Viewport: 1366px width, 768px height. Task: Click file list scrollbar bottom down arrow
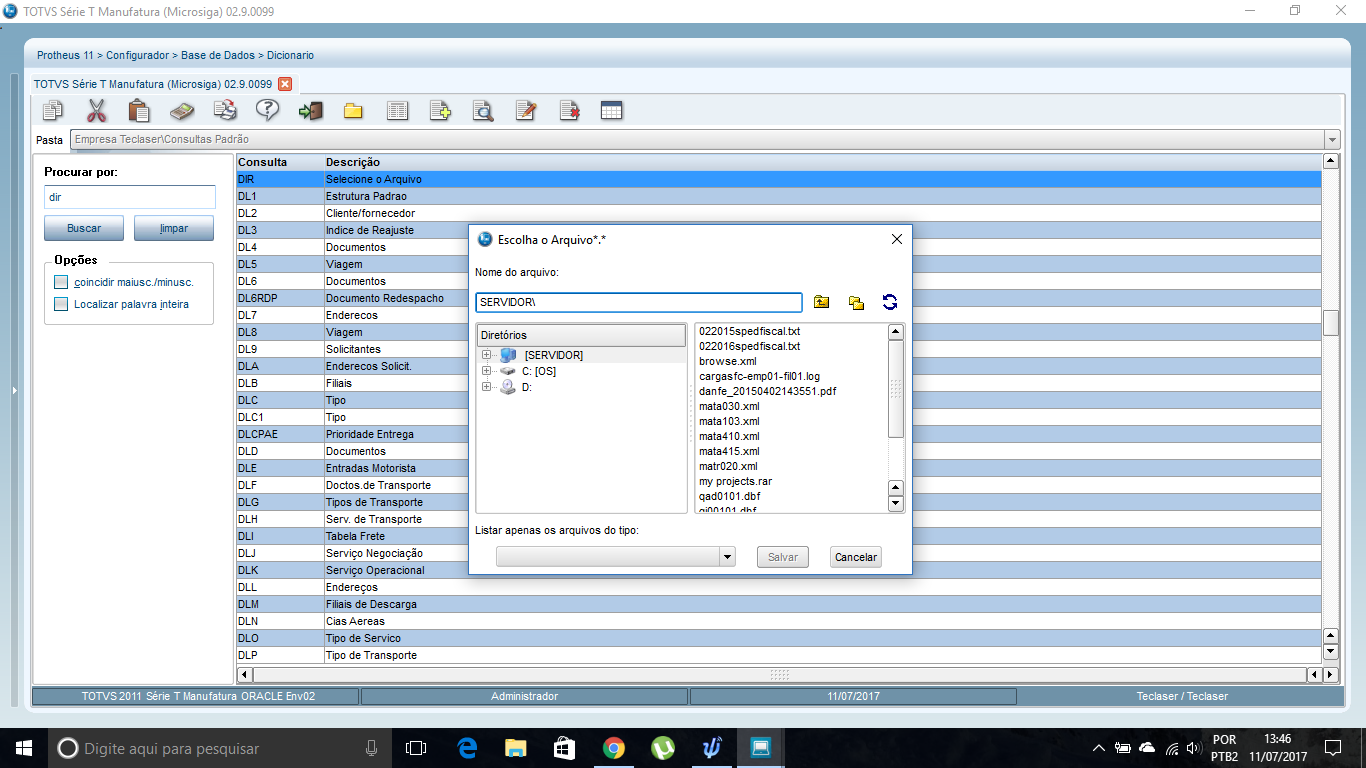pyautogui.click(x=896, y=504)
